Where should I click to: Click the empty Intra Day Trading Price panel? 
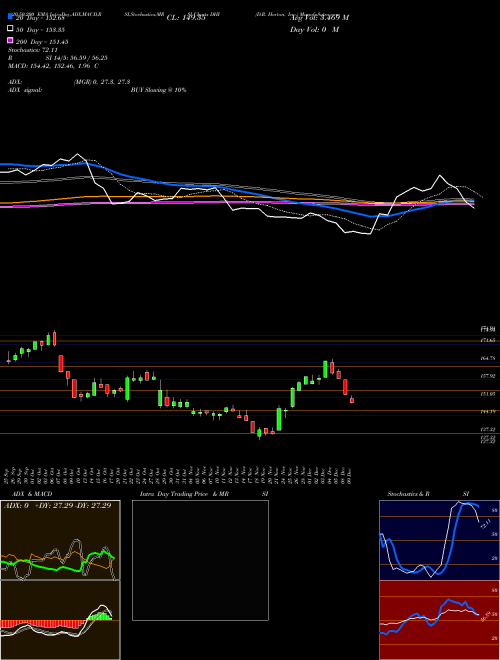[x=200, y=560]
